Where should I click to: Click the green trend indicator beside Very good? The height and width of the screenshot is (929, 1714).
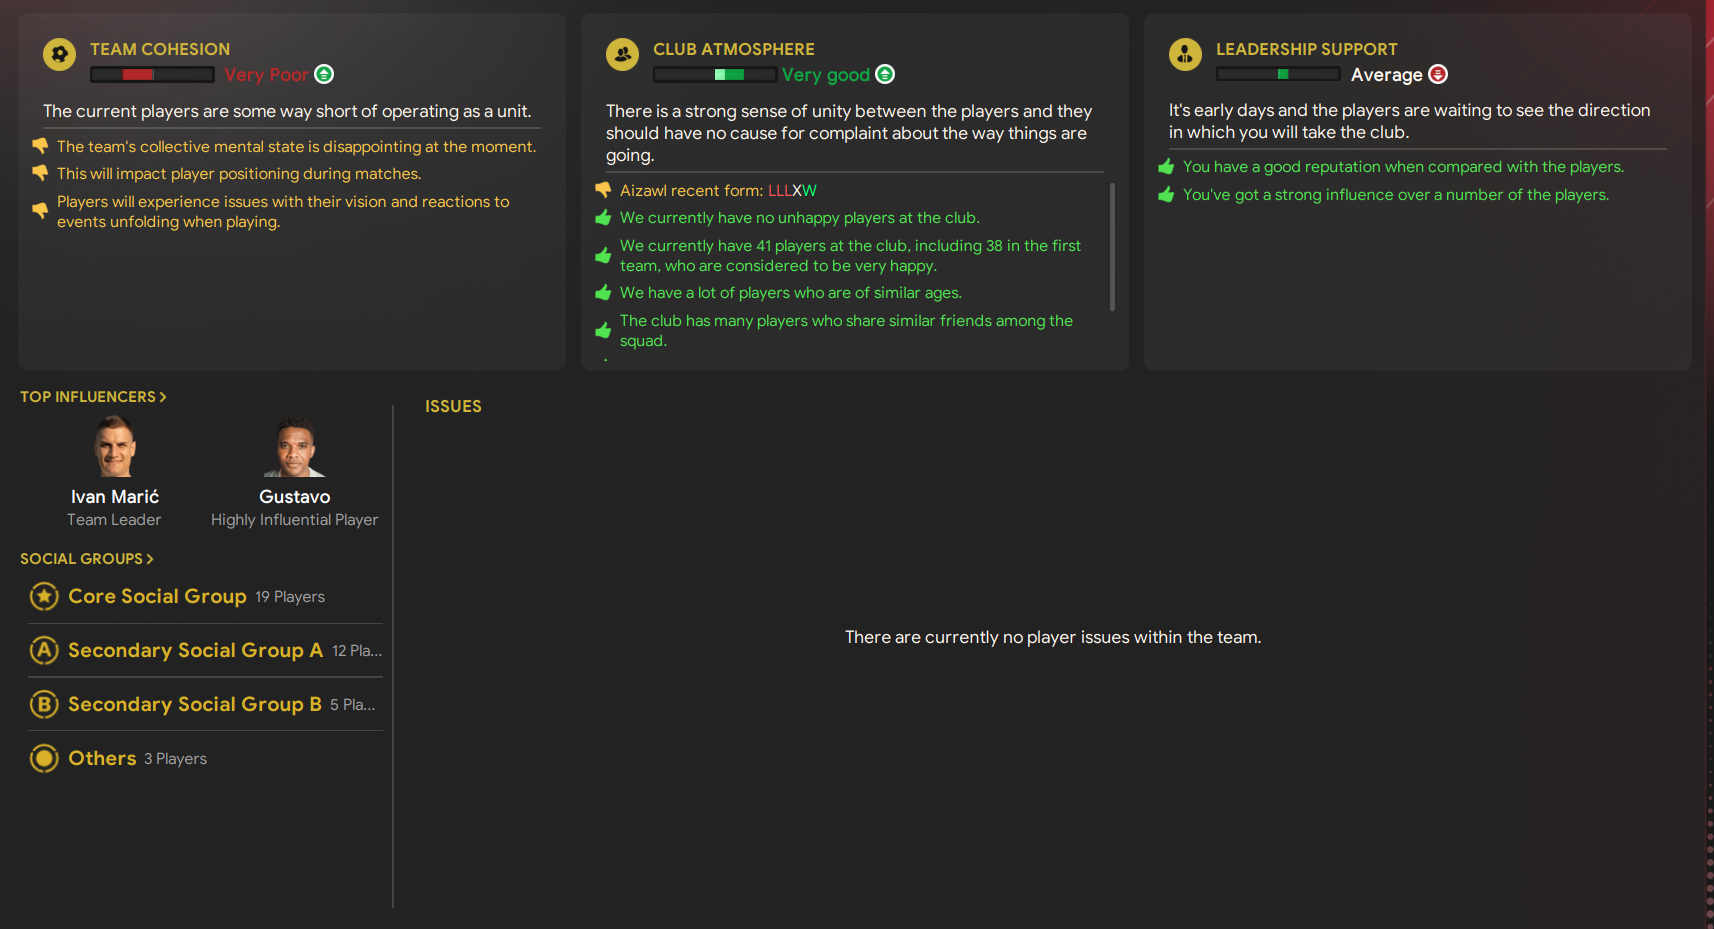coord(884,73)
